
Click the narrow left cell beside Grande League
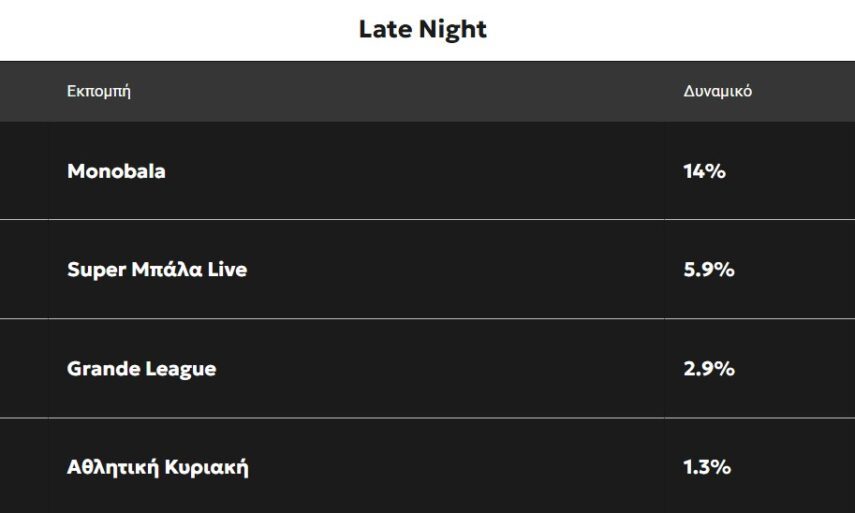pyautogui.click(x=24, y=369)
